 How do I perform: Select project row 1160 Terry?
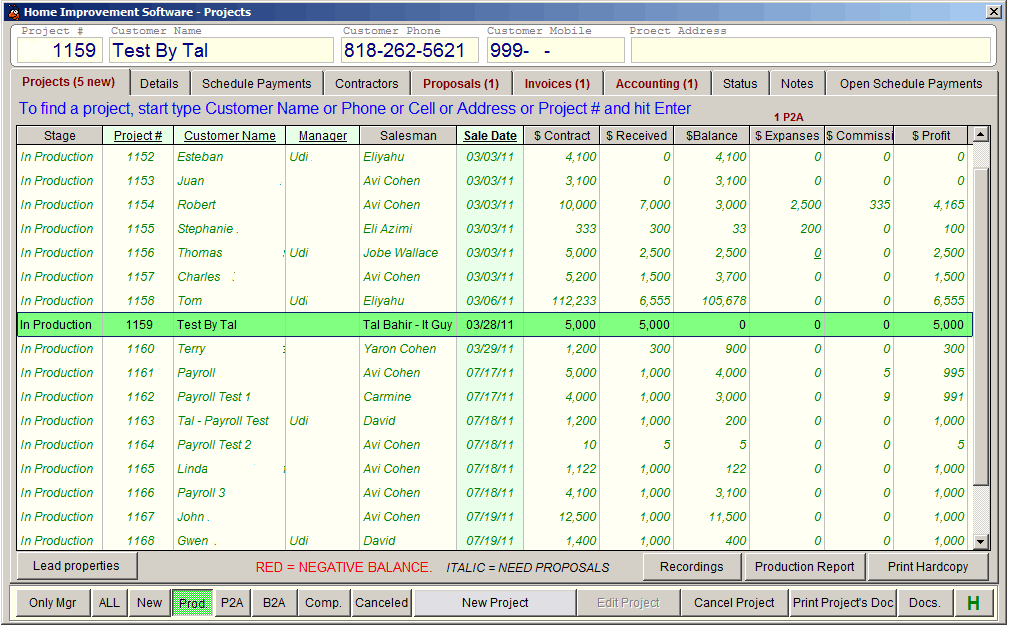(x=494, y=349)
